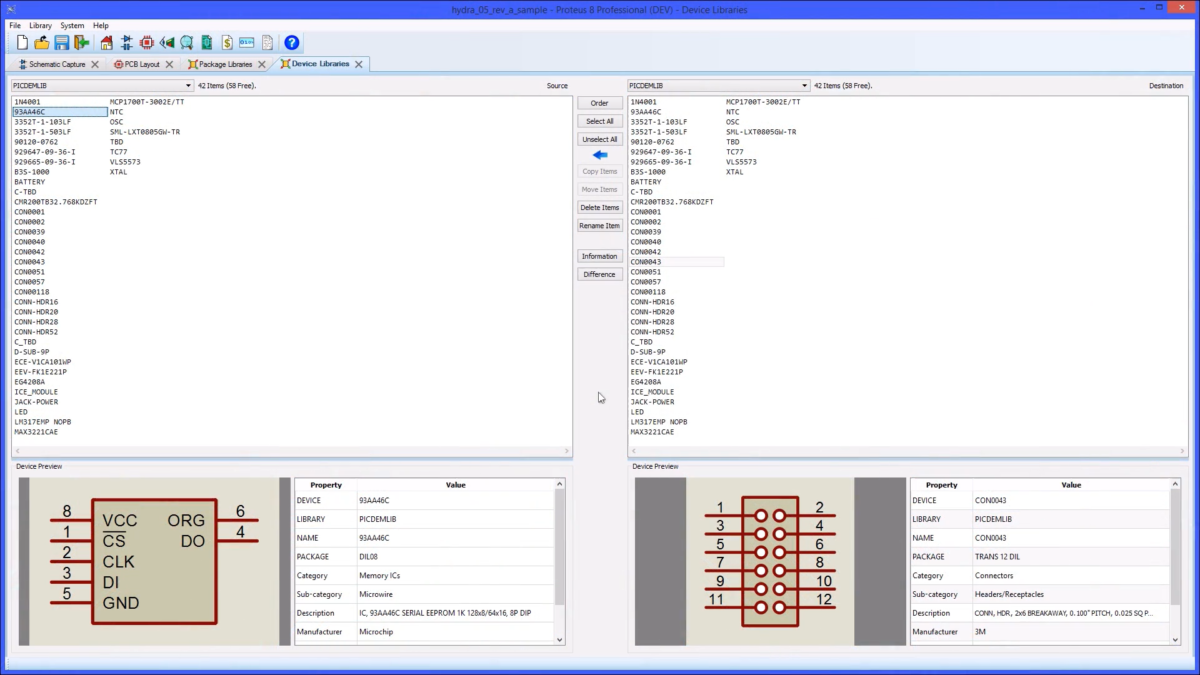
Task: Click the Information button
Action: tap(600, 256)
